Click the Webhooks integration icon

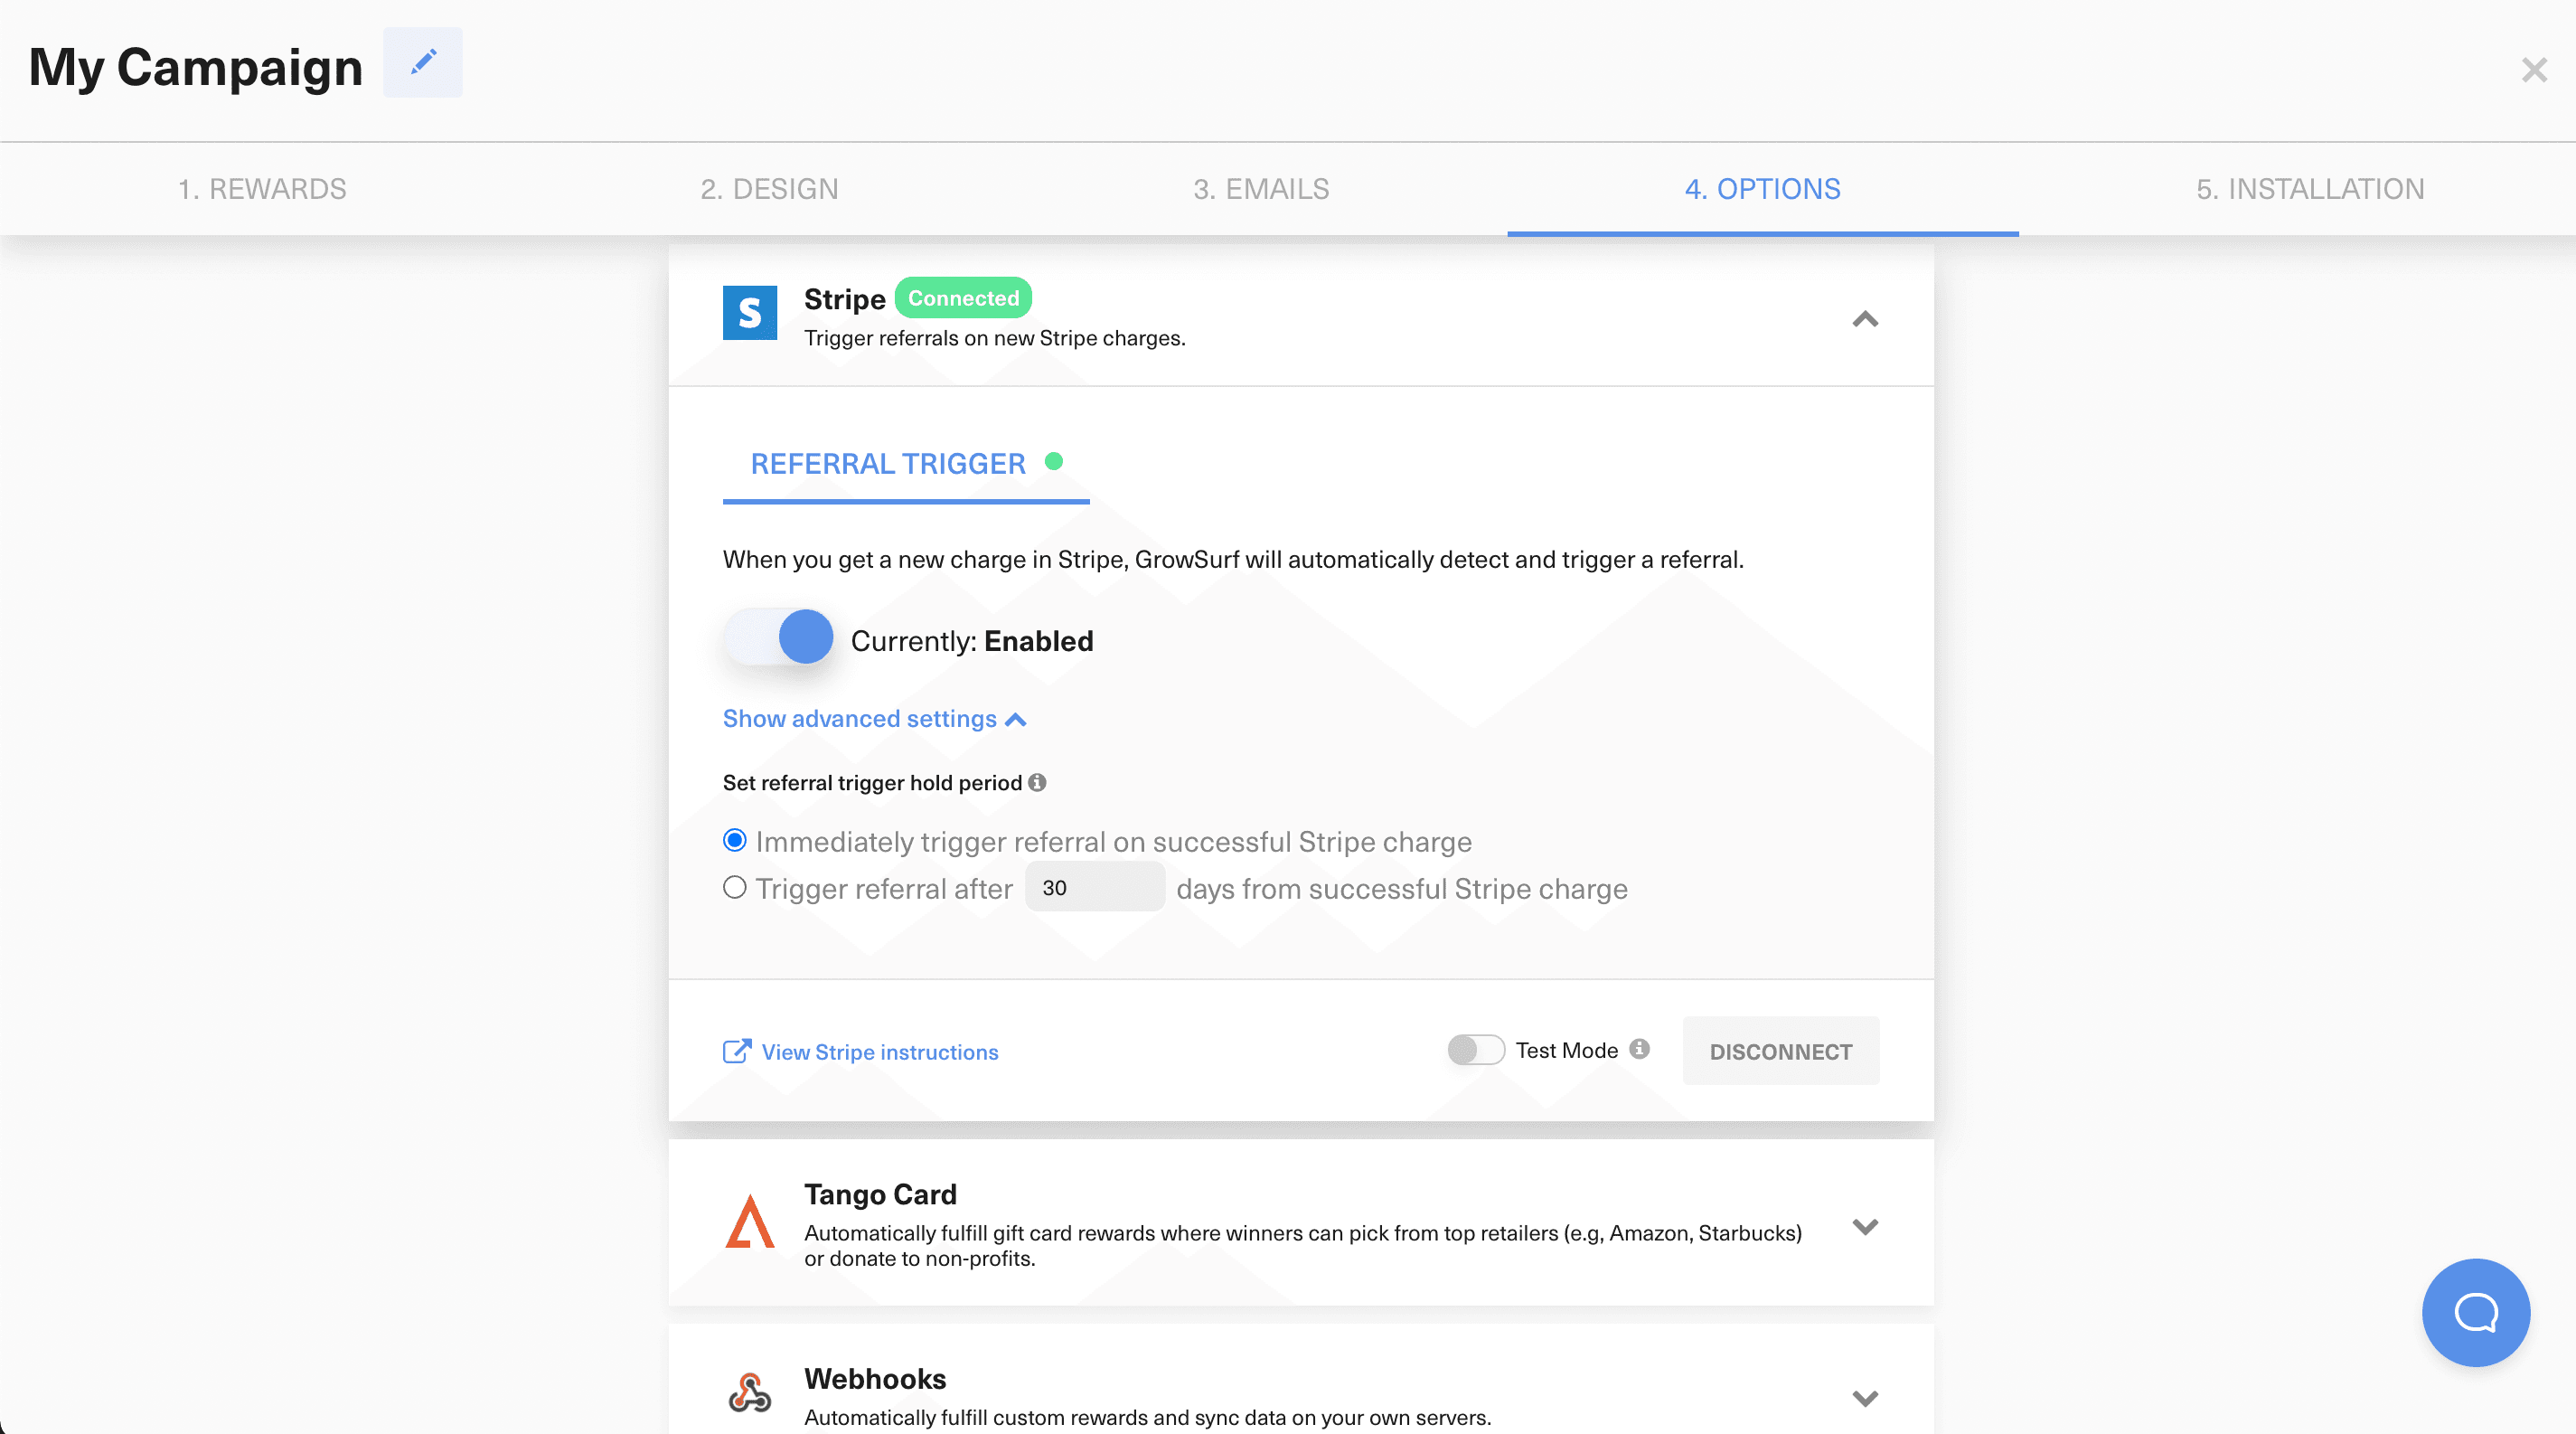tap(749, 1393)
